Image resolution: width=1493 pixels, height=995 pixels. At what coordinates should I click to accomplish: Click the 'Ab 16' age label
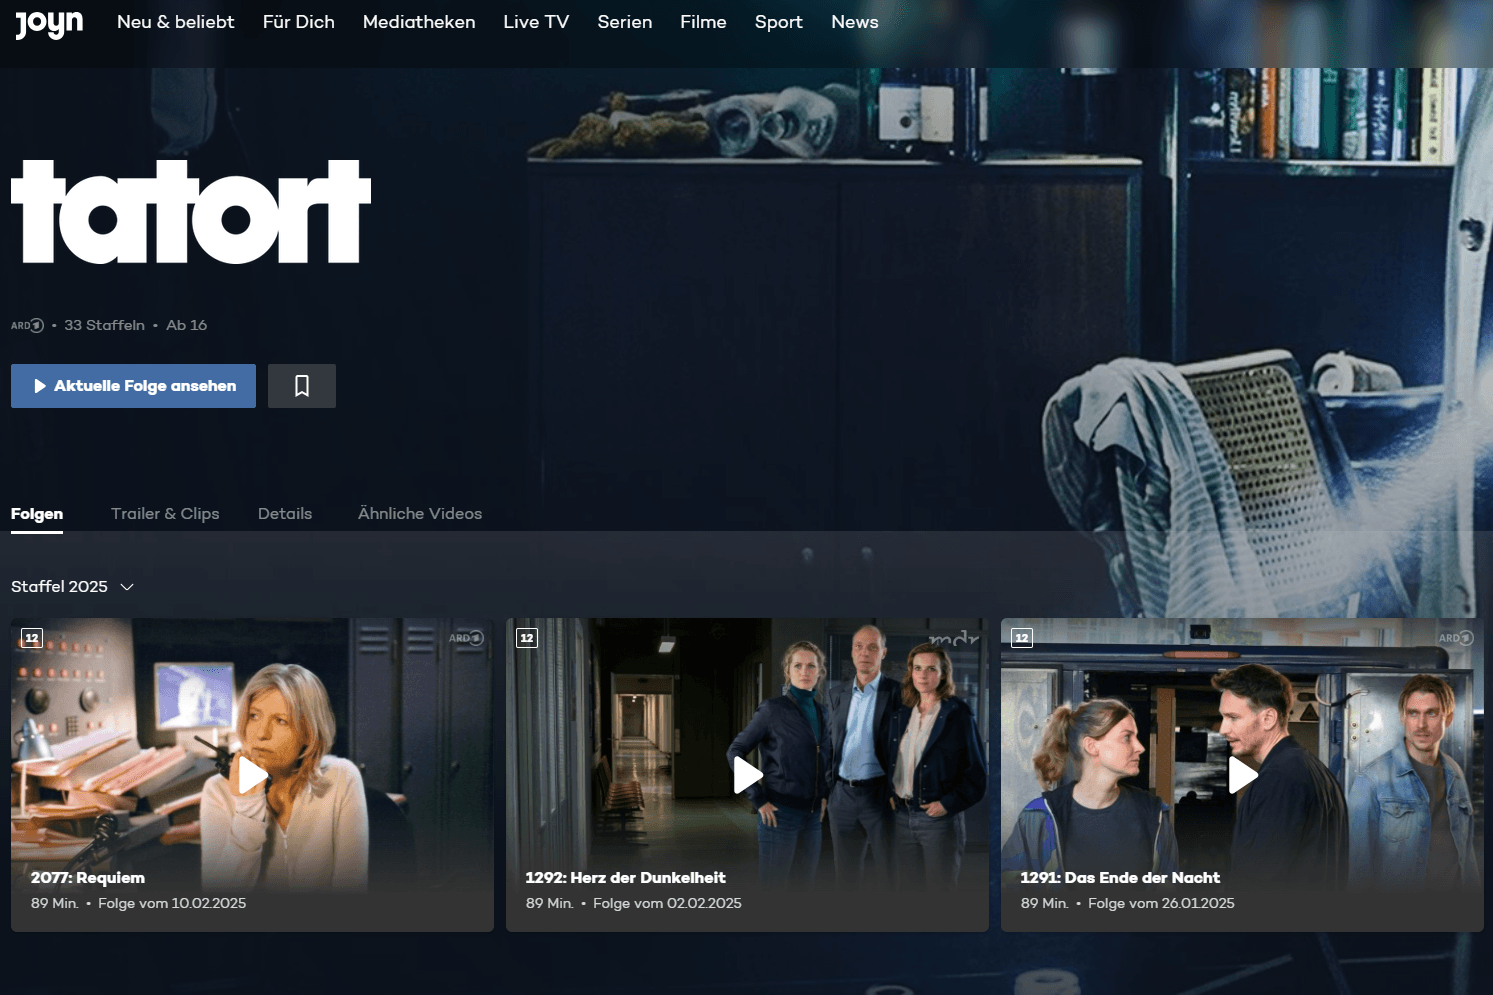(187, 325)
